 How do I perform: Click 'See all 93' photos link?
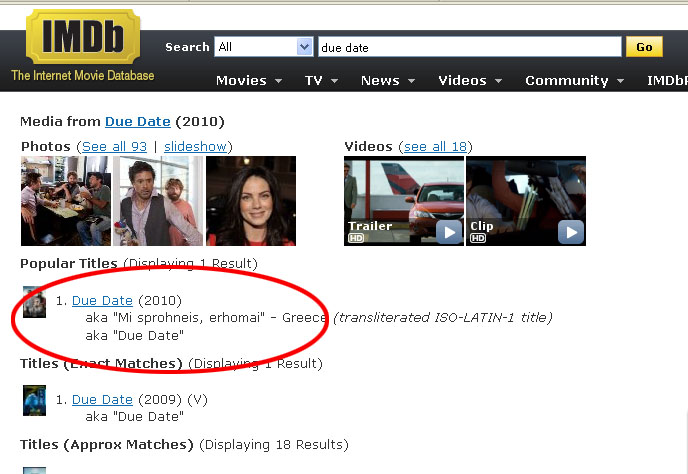coord(114,146)
